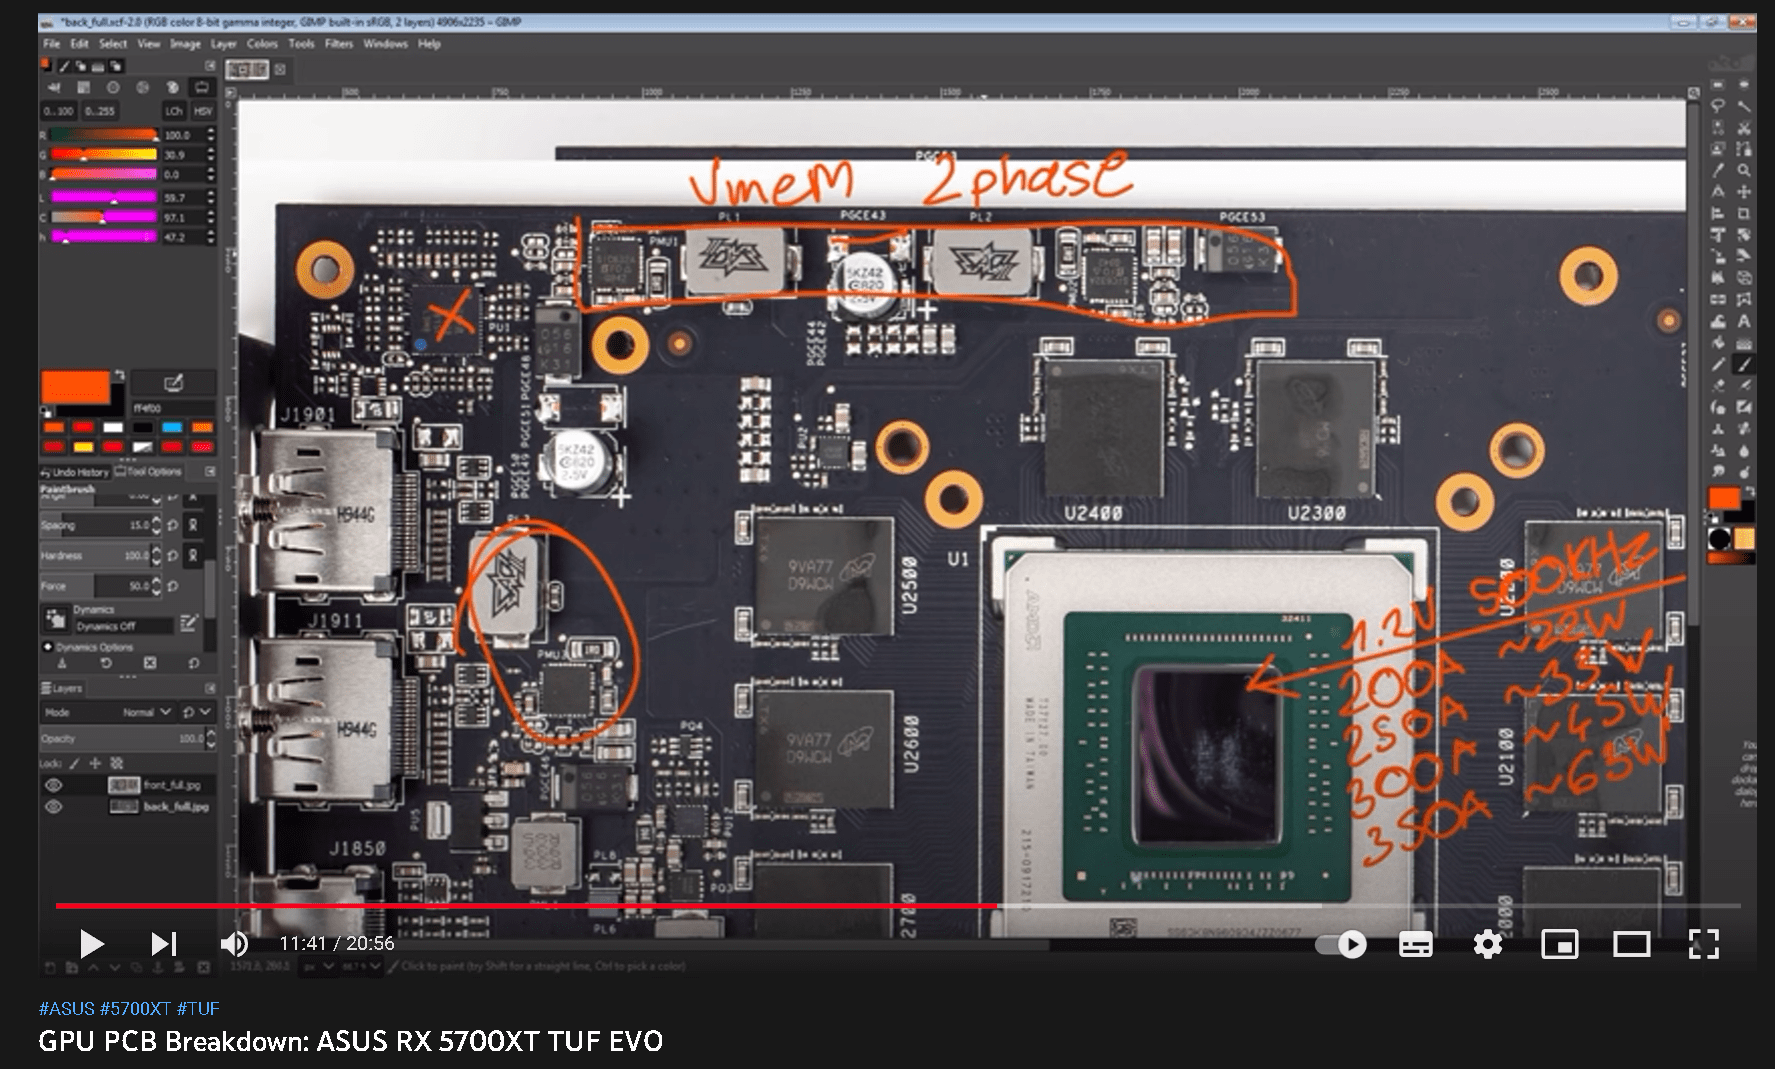The image size is (1775, 1069).
Task: Switch to the Tool Options tab
Action: pos(149,471)
